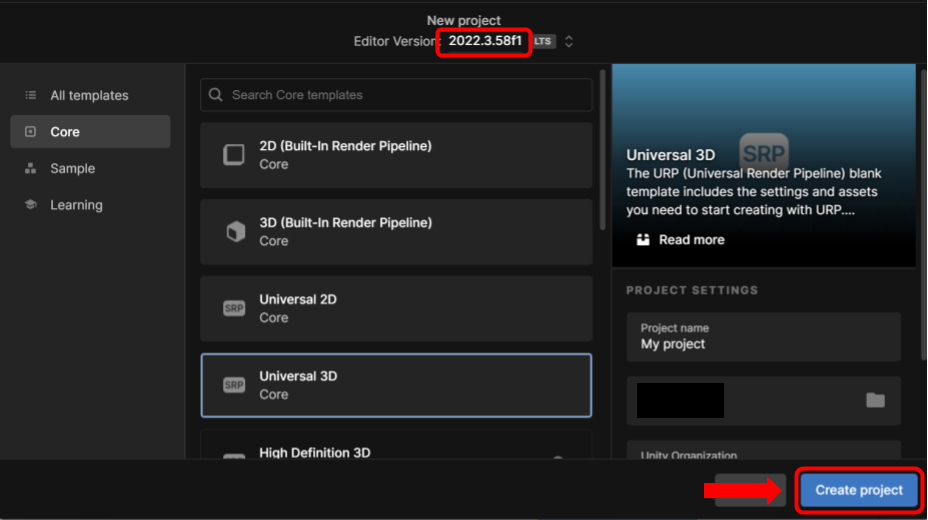Click the Sample category blocks icon
The width and height of the screenshot is (928, 520).
coord(31,169)
